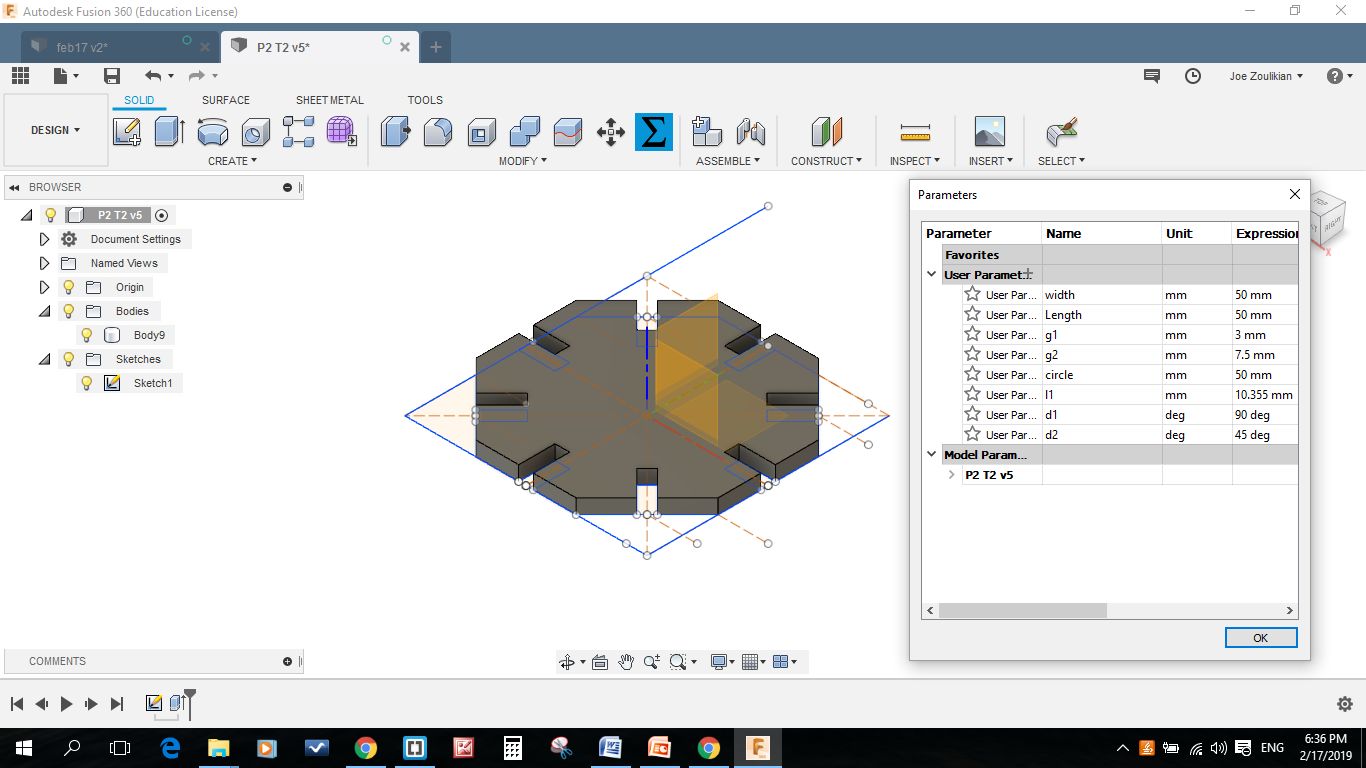Click the Measure ruler icon
The width and height of the screenshot is (1366, 768).
(x=915, y=132)
